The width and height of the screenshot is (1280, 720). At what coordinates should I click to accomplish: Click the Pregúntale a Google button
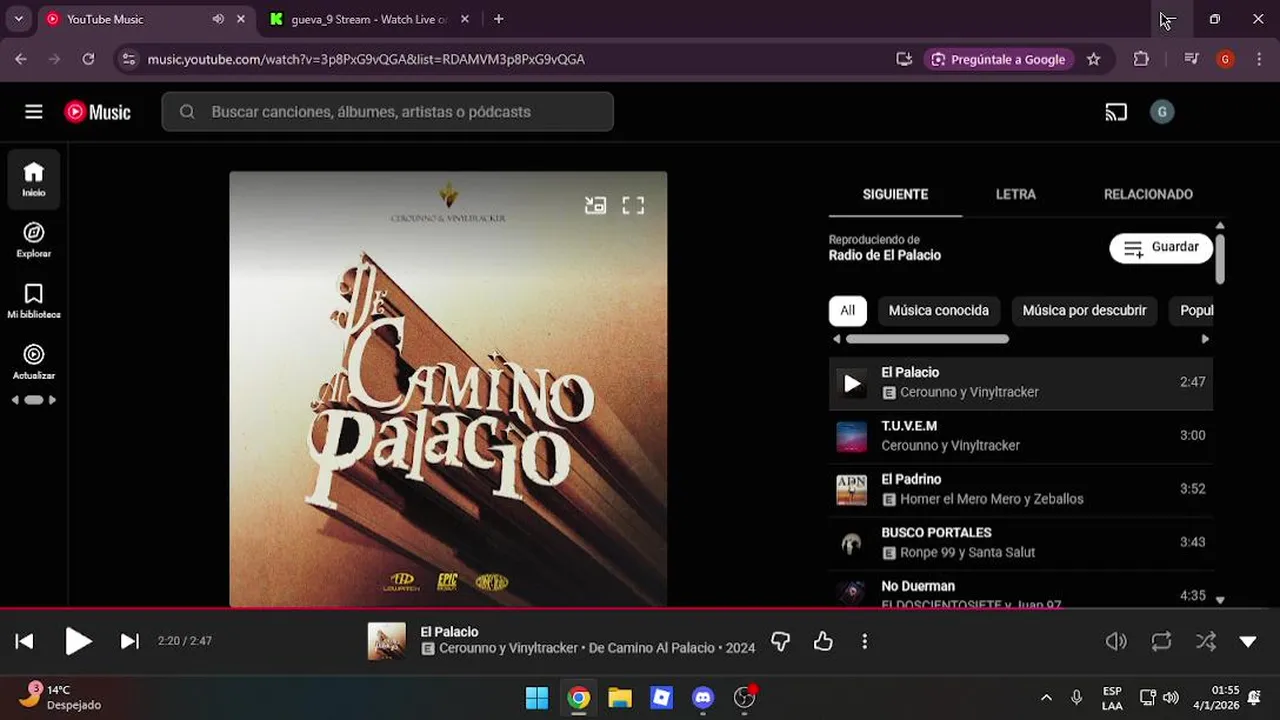tap(998, 59)
